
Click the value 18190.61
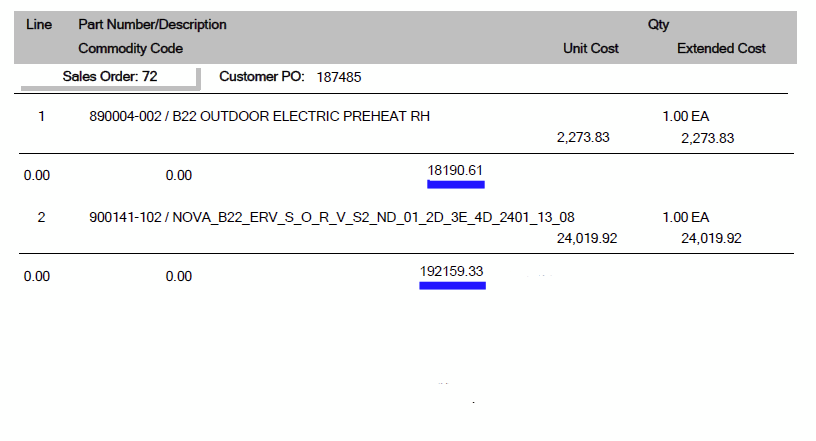[455, 170]
